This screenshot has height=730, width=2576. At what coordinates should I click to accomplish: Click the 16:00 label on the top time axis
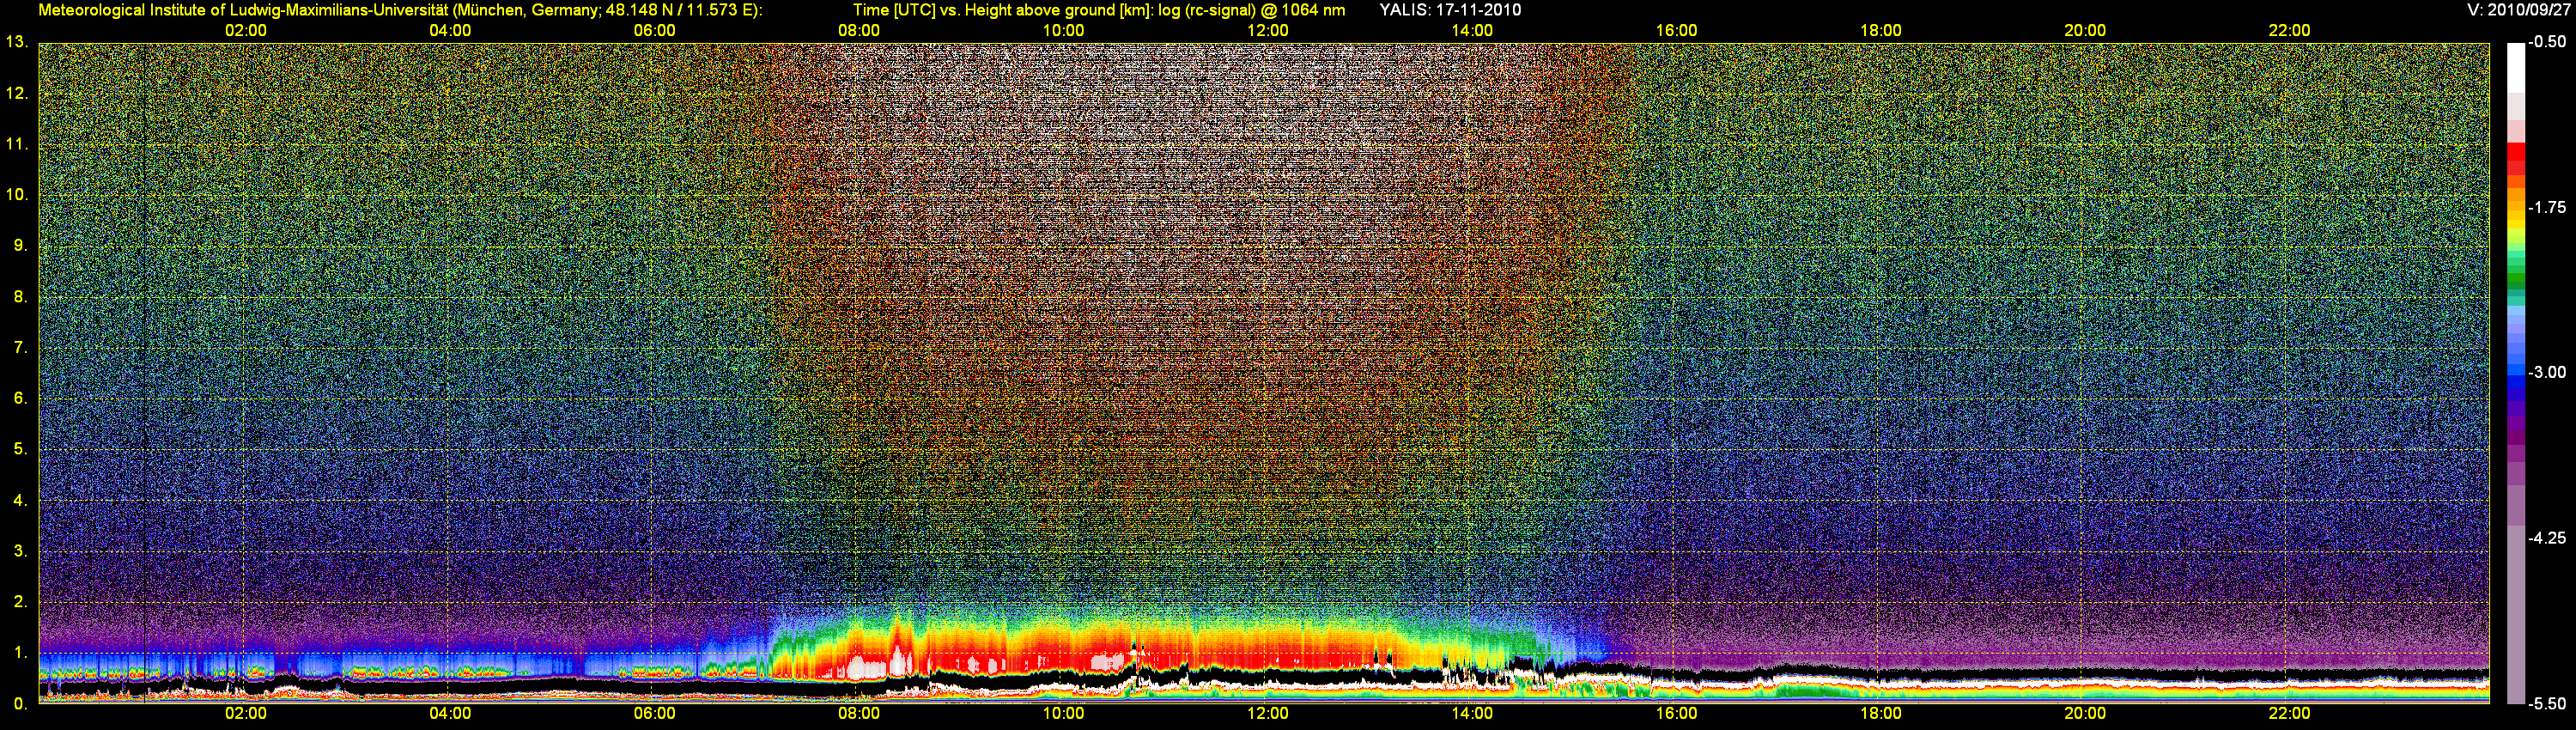pyautogui.click(x=1677, y=31)
